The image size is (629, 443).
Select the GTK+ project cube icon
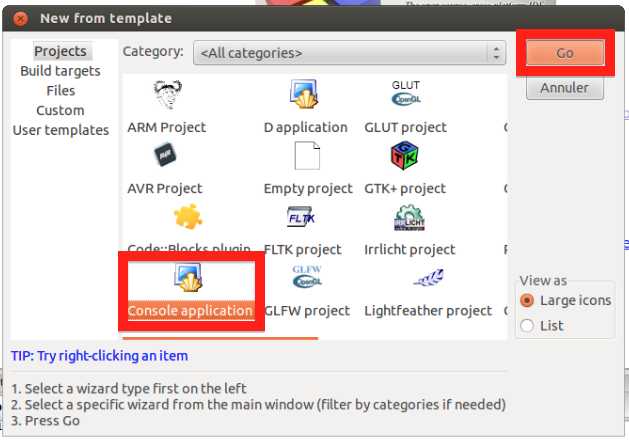(404, 155)
